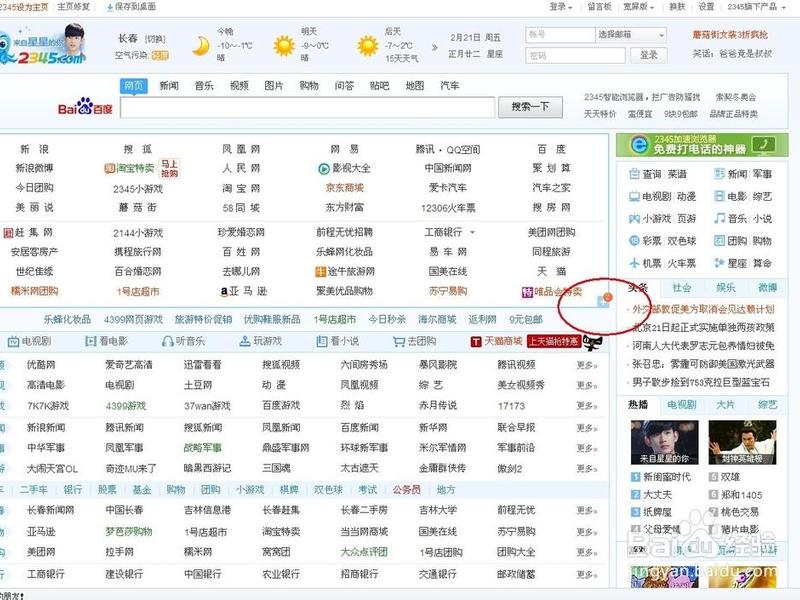Screen dimensions: 800x600
Task: Expand the 2345旗下产品 dropdown
Action: pos(757,7)
